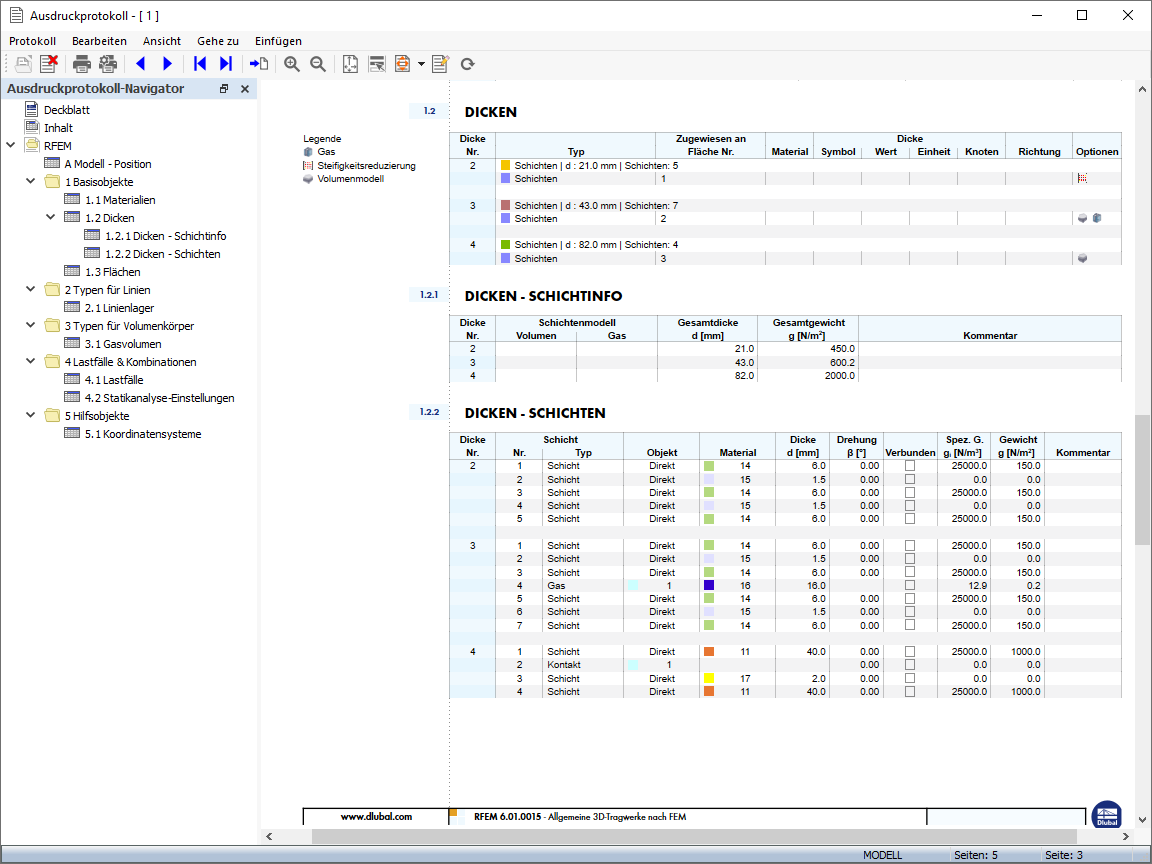Click the Gas legend icon
Image resolution: width=1152 pixels, height=864 pixels.
(x=308, y=151)
